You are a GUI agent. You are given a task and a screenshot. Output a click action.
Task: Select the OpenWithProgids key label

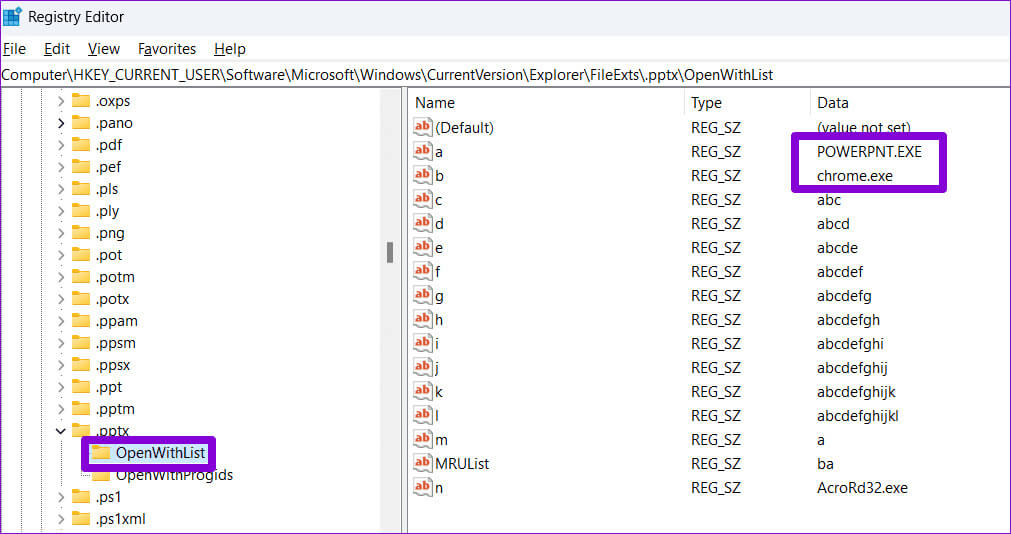pos(174,475)
